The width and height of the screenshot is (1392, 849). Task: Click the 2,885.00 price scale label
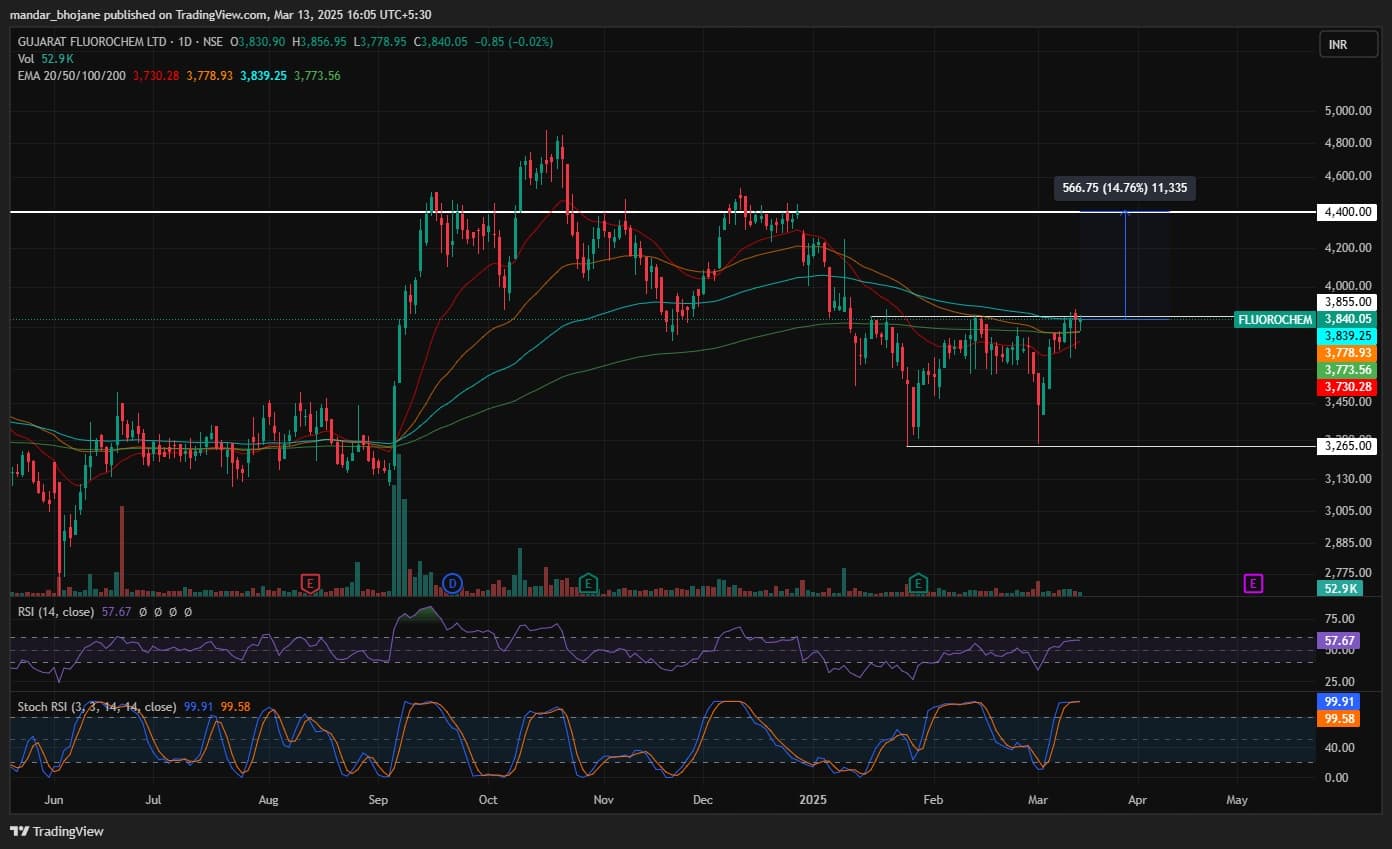[1349, 543]
